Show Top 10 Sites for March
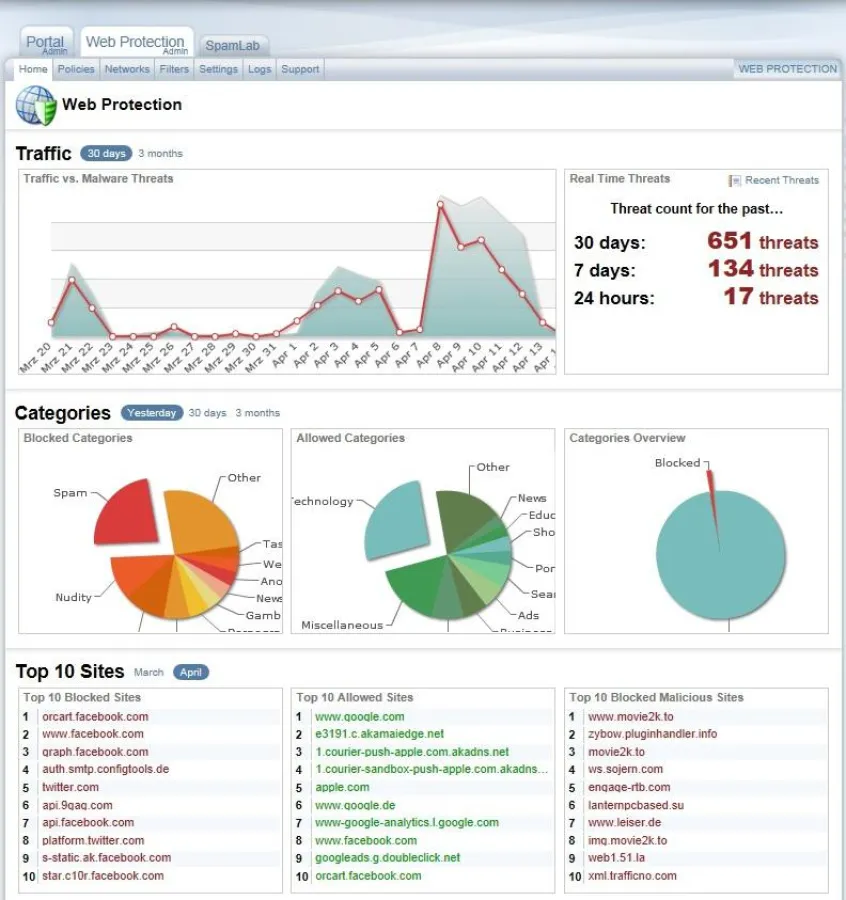 pos(148,672)
